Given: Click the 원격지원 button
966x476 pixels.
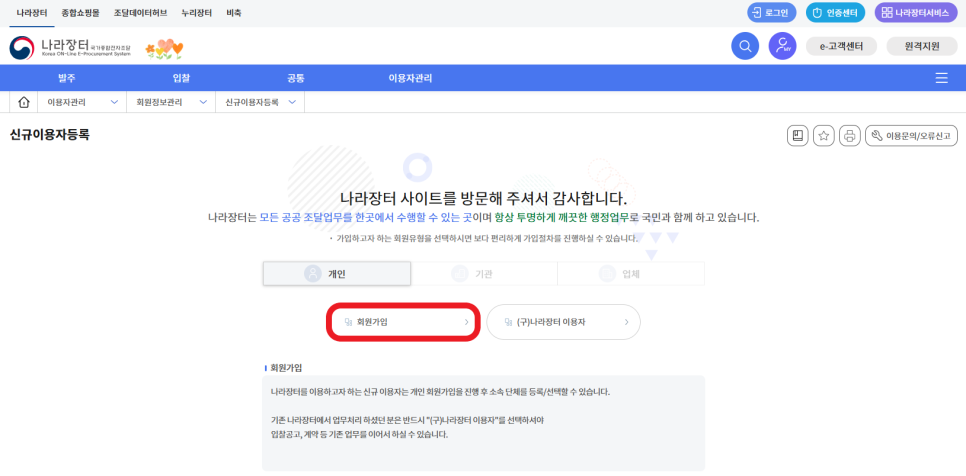Looking at the screenshot, I should click(922, 46).
